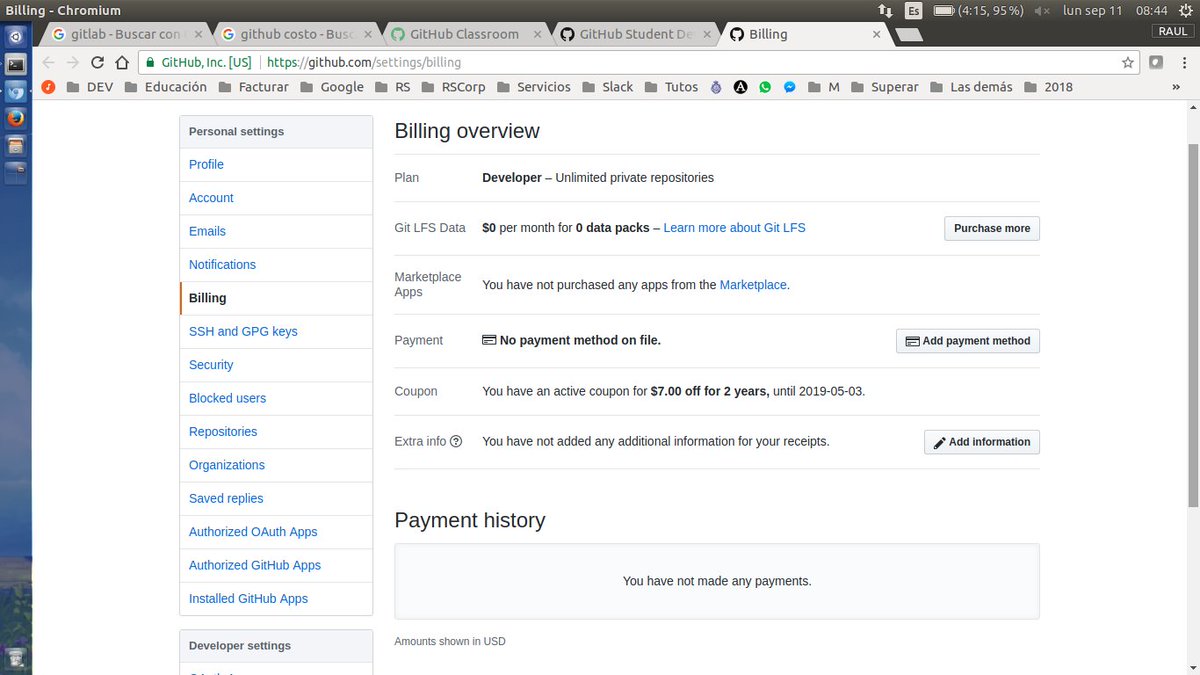Open the Ubuntu Dash home button
The image size is (1200, 675).
15,39
